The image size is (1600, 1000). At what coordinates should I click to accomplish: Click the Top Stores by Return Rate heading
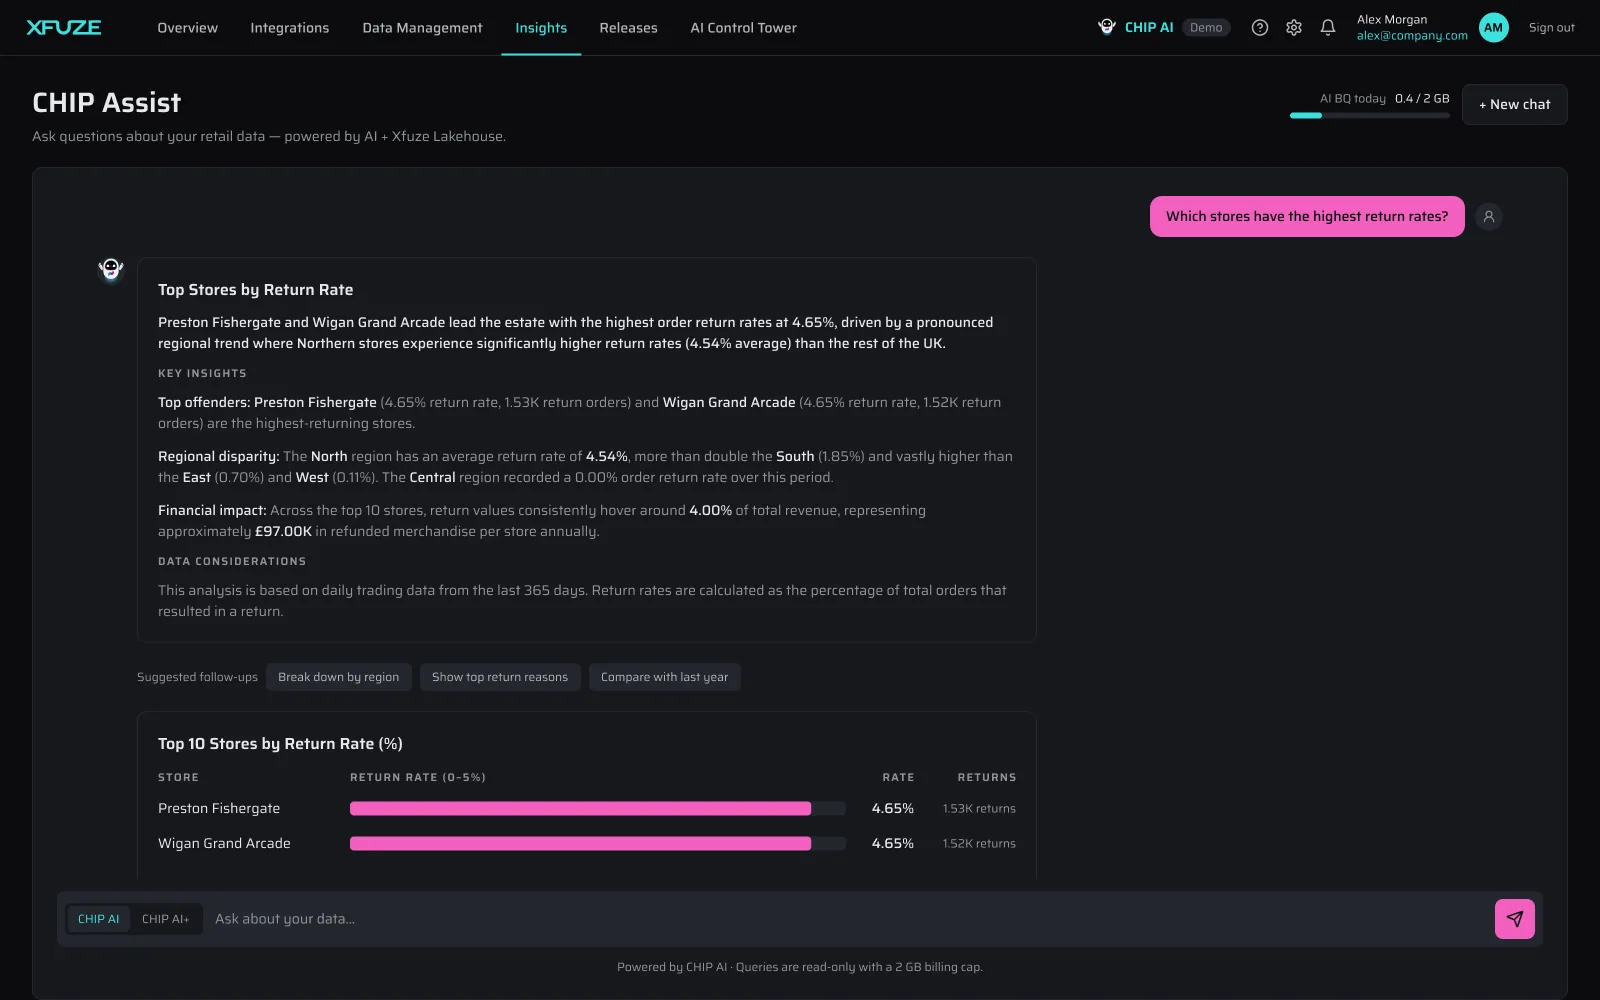255,290
